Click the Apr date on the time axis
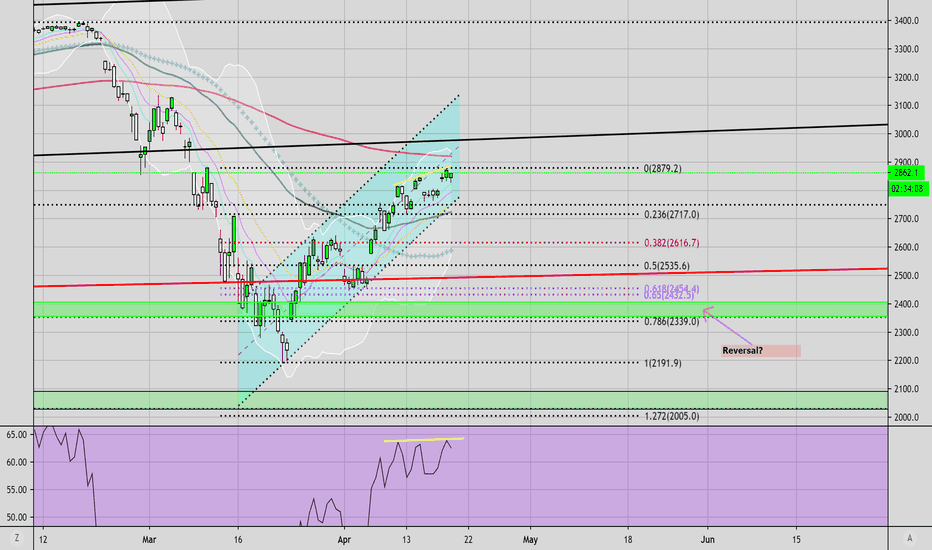The height and width of the screenshot is (550, 932). tap(344, 540)
